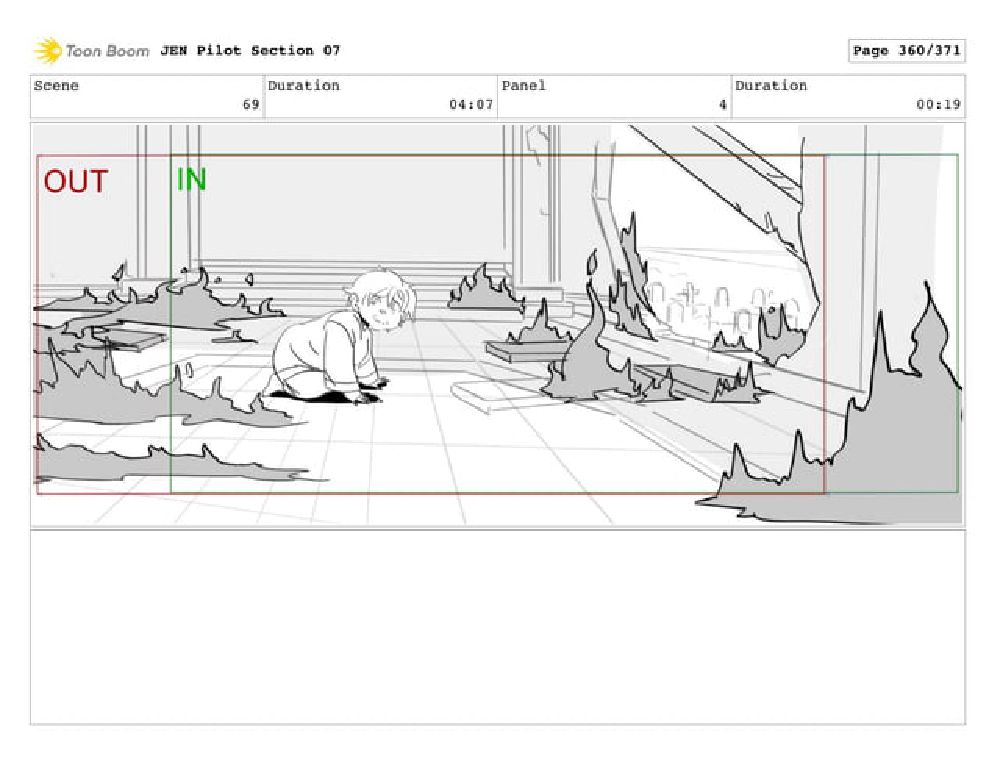Select the panel duration value '00:19'

938,104
